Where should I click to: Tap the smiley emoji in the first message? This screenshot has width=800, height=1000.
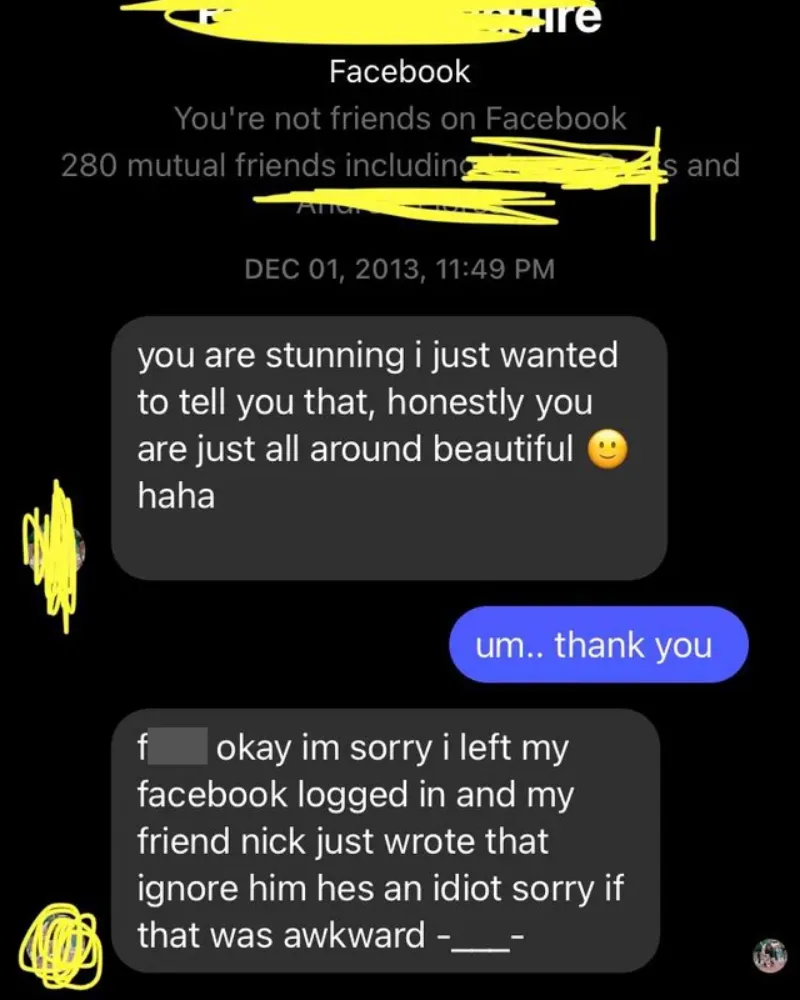607,449
